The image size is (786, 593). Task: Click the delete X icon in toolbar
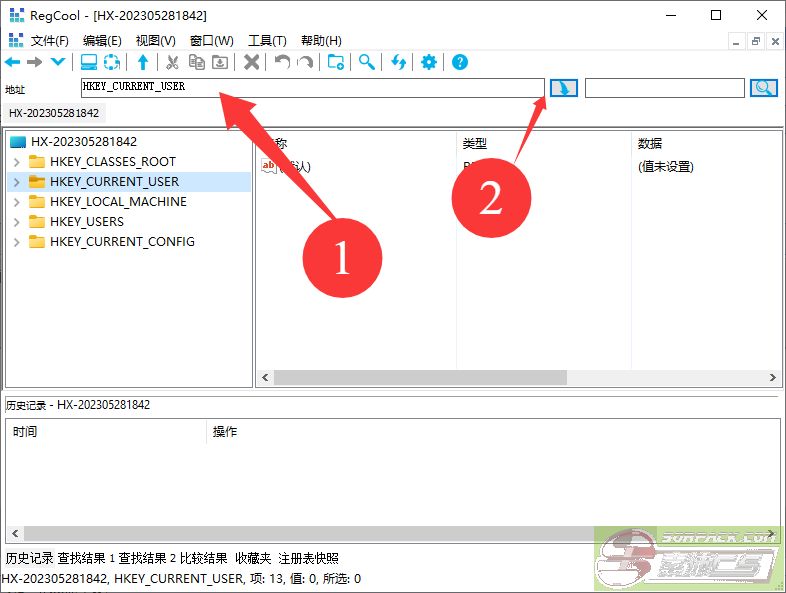pos(252,62)
